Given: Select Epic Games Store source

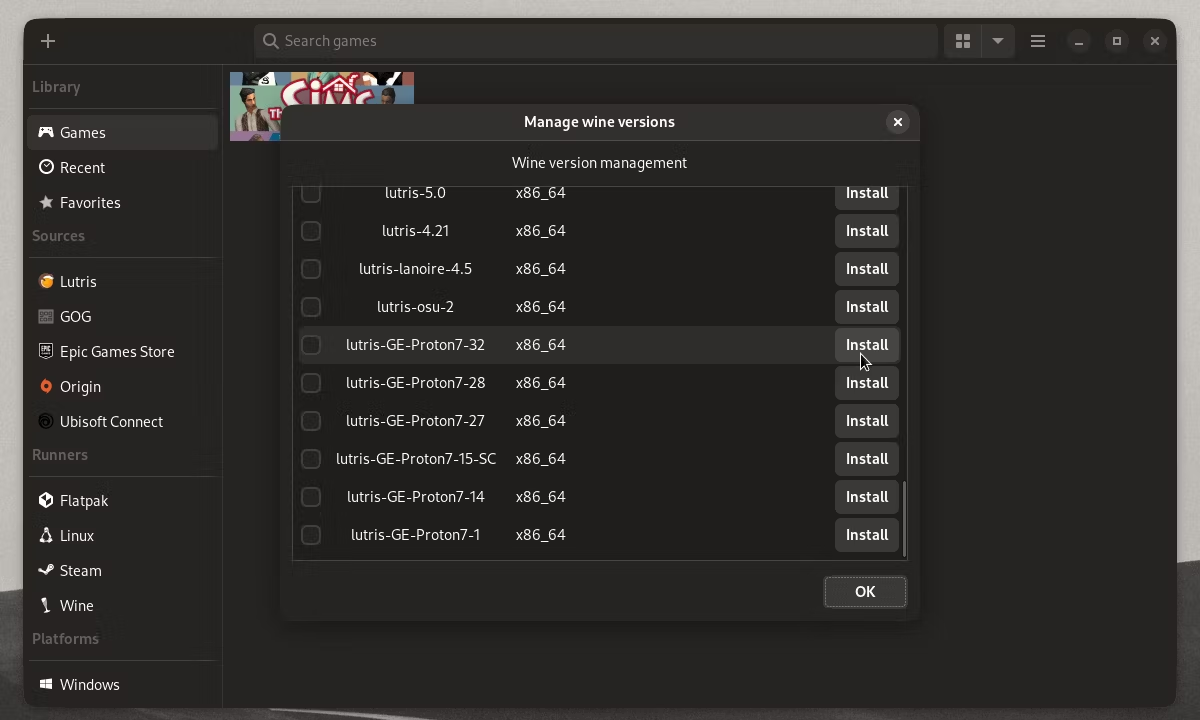Looking at the screenshot, I should click(x=122, y=351).
